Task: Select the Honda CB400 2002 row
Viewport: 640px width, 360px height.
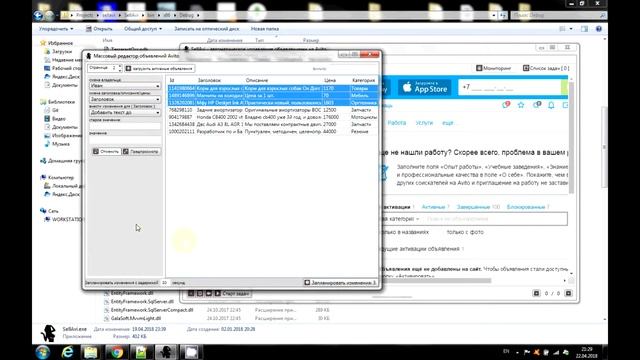Action: [273, 117]
